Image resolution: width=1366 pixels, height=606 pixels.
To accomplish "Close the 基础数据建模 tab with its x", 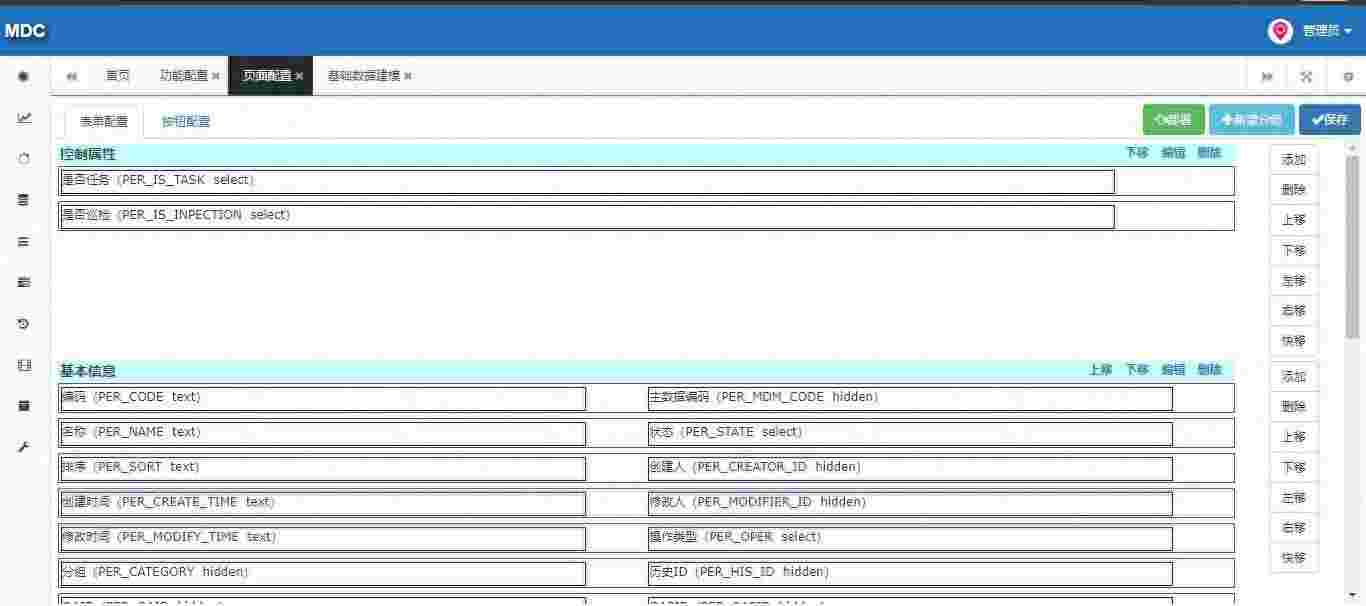I will pos(408,76).
